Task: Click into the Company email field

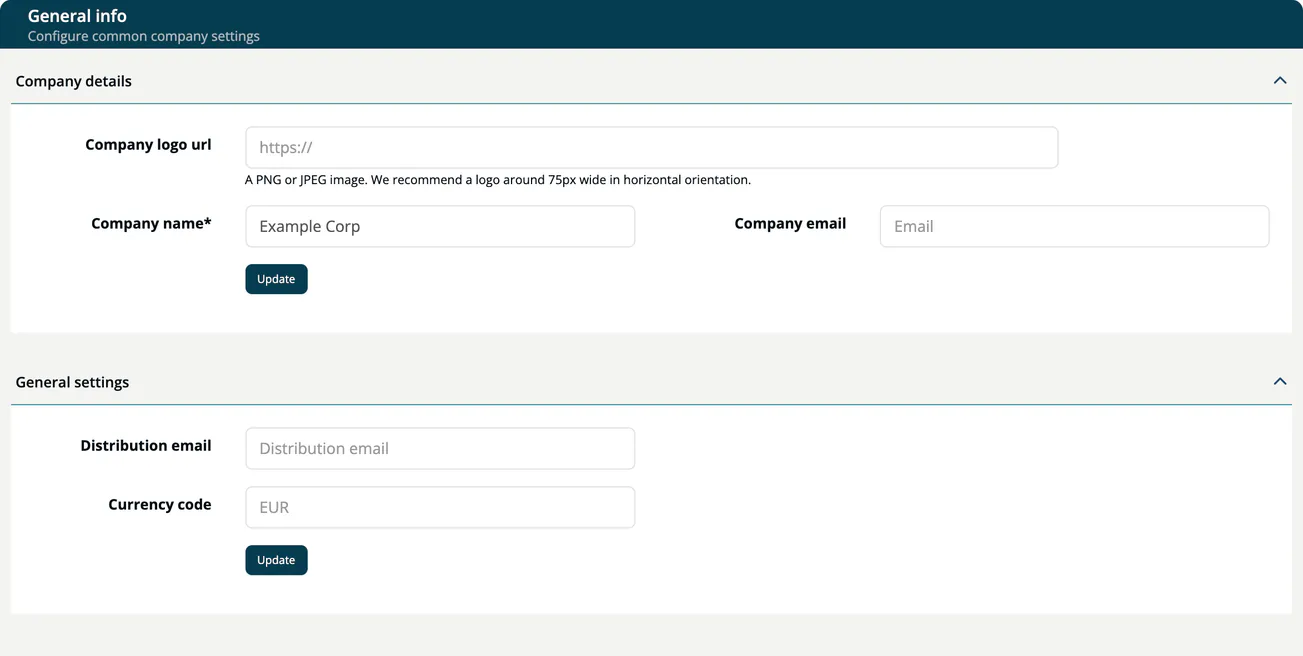Action: click(1074, 226)
